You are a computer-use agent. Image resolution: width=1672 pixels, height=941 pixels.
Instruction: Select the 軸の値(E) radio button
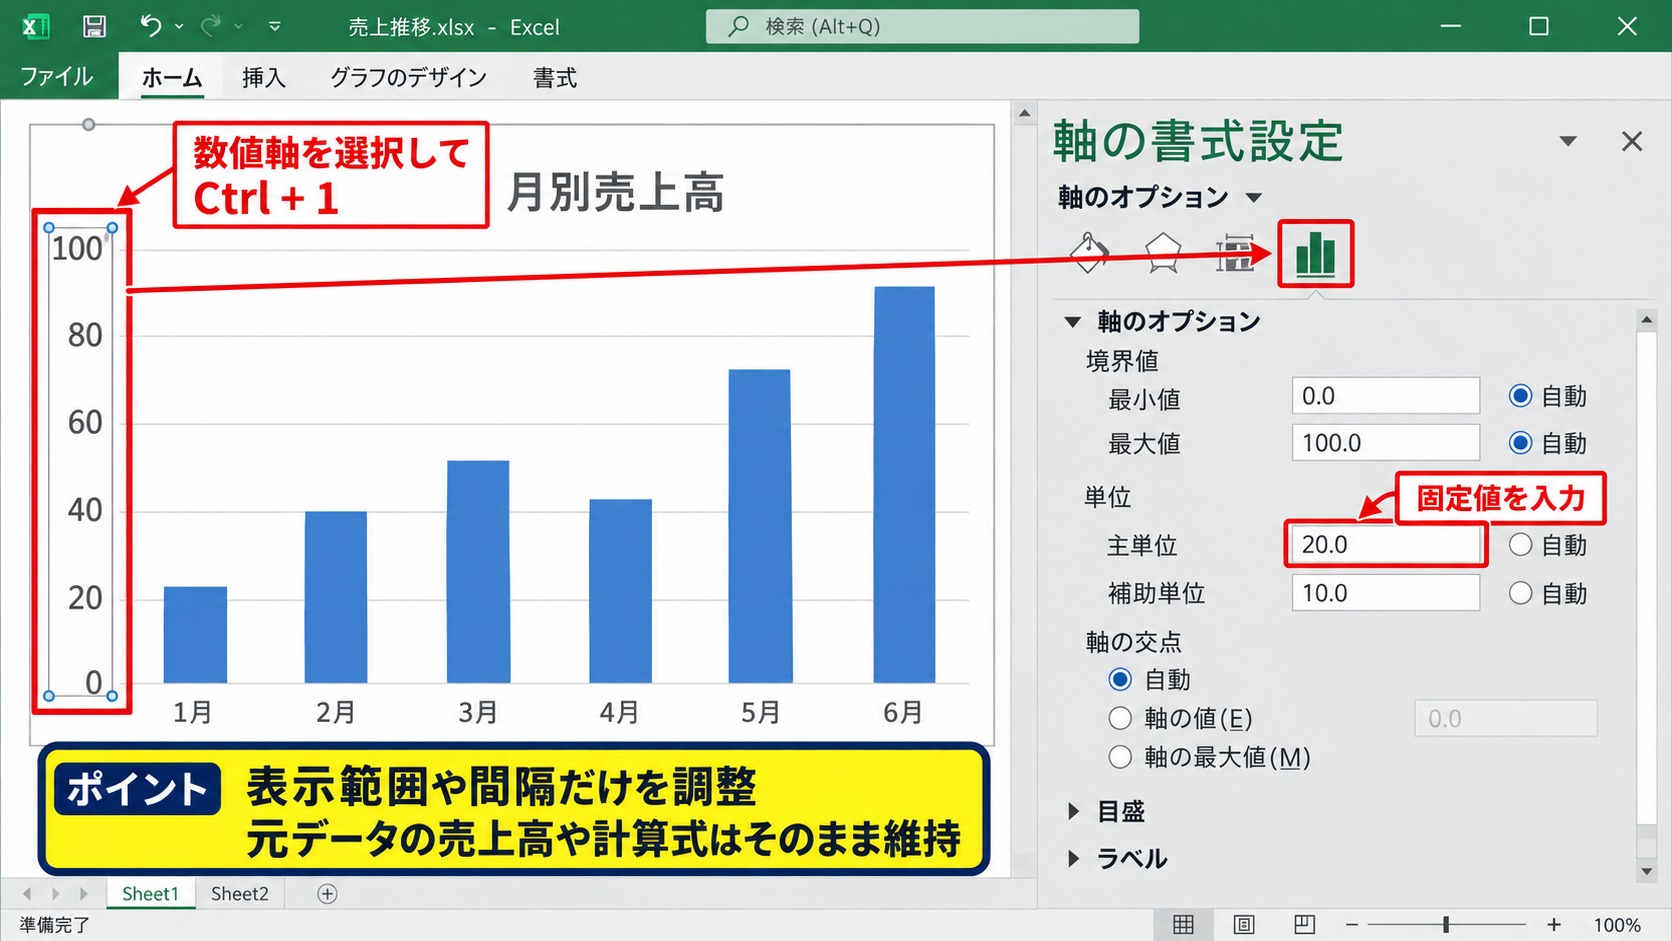(x=1120, y=719)
